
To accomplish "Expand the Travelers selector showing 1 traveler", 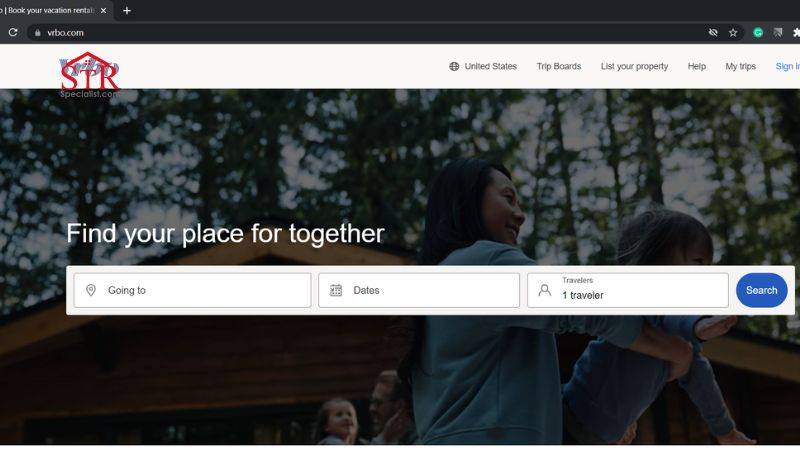I will click(628, 290).
